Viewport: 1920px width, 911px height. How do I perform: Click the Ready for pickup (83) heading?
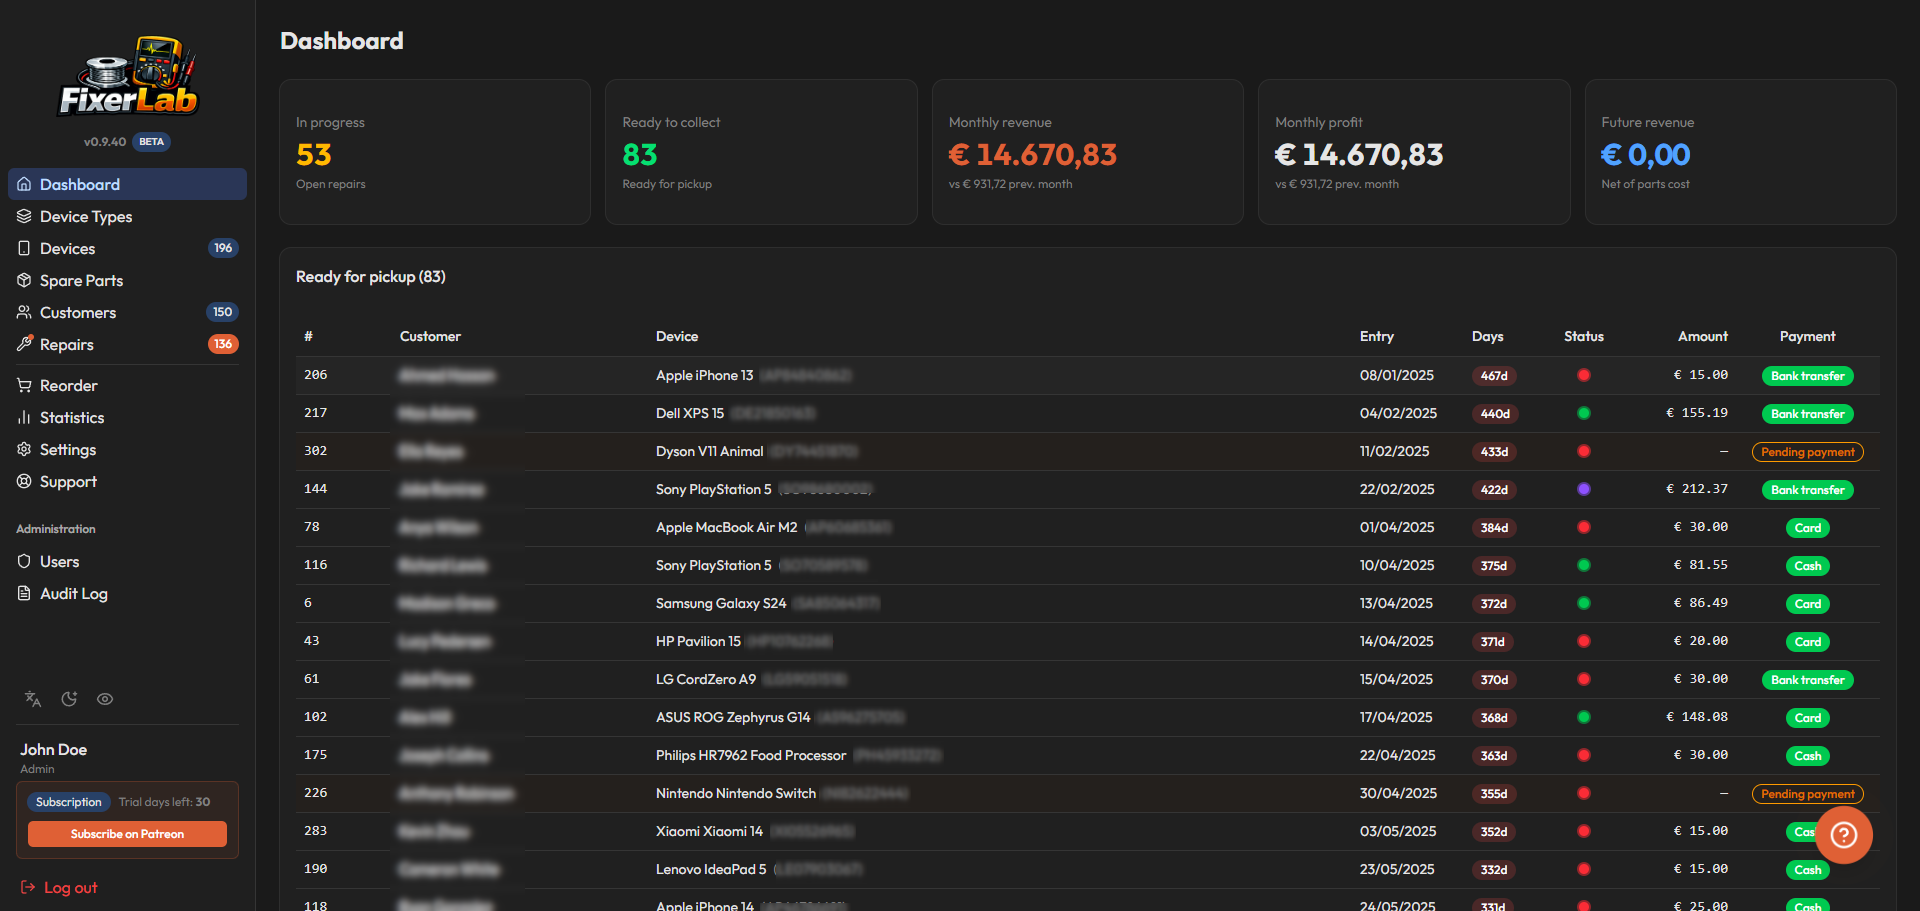tap(371, 277)
